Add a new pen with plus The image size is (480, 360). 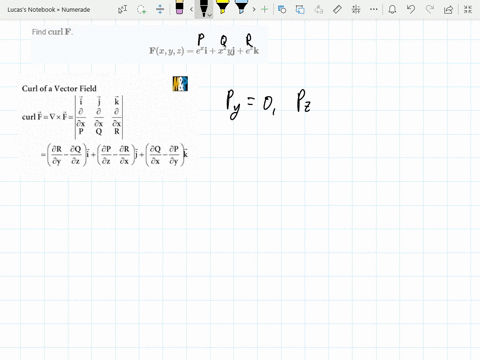click(x=265, y=9)
